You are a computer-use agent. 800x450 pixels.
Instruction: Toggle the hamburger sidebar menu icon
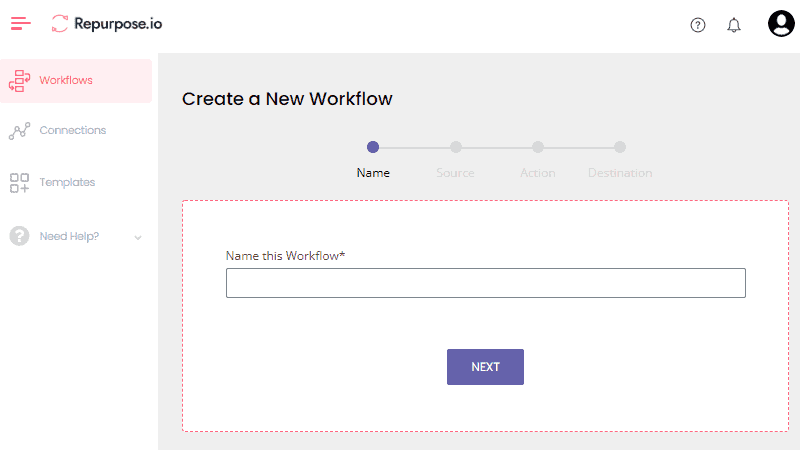21,23
